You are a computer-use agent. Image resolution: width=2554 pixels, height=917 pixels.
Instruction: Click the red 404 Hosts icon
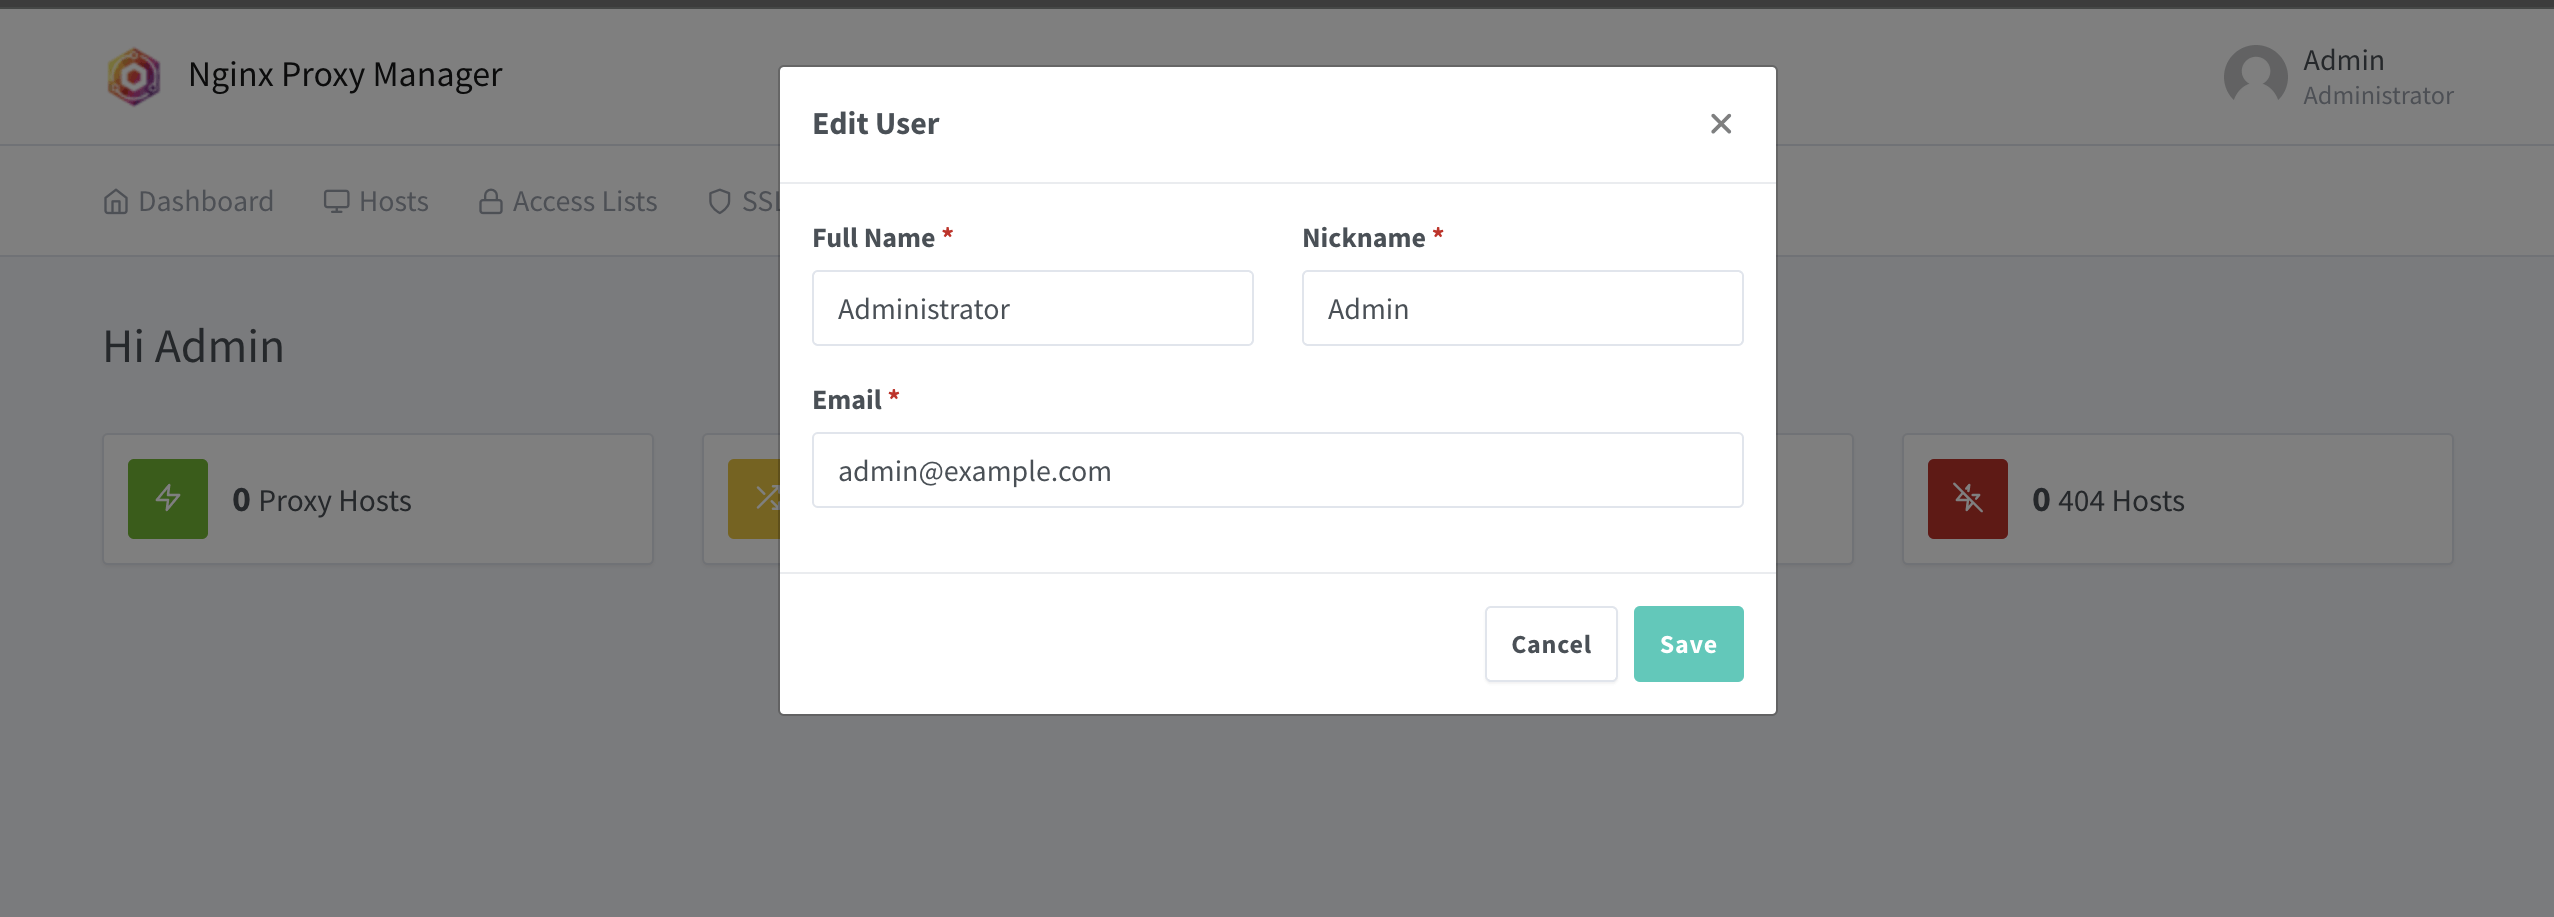tap(1967, 499)
